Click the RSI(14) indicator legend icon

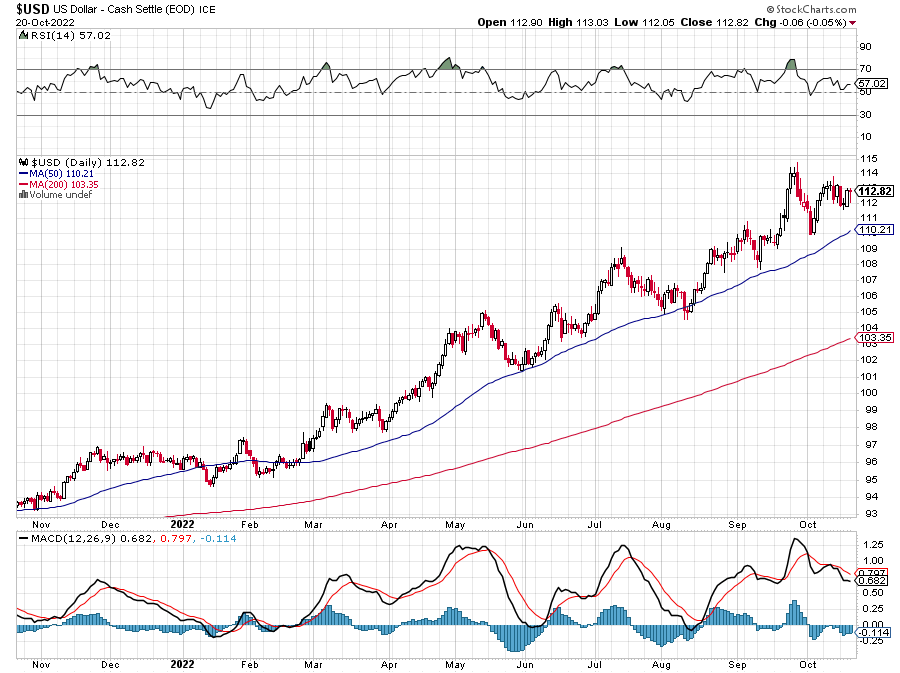pos(23,35)
